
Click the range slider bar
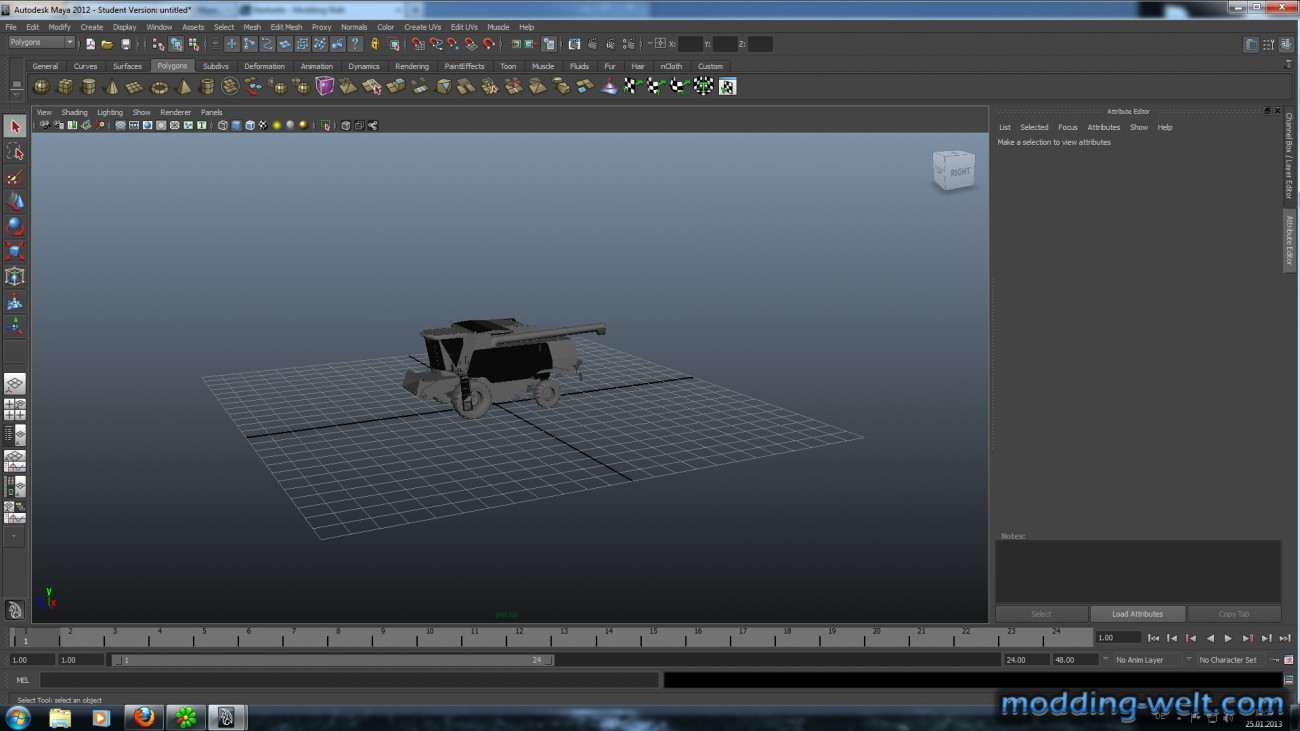(332, 660)
